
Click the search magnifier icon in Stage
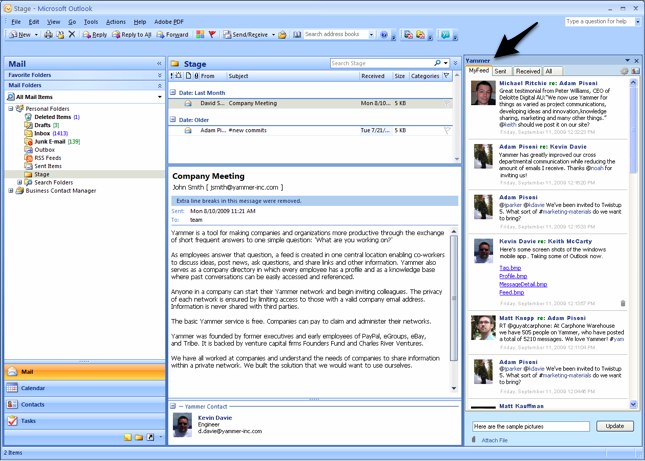pos(437,63)
